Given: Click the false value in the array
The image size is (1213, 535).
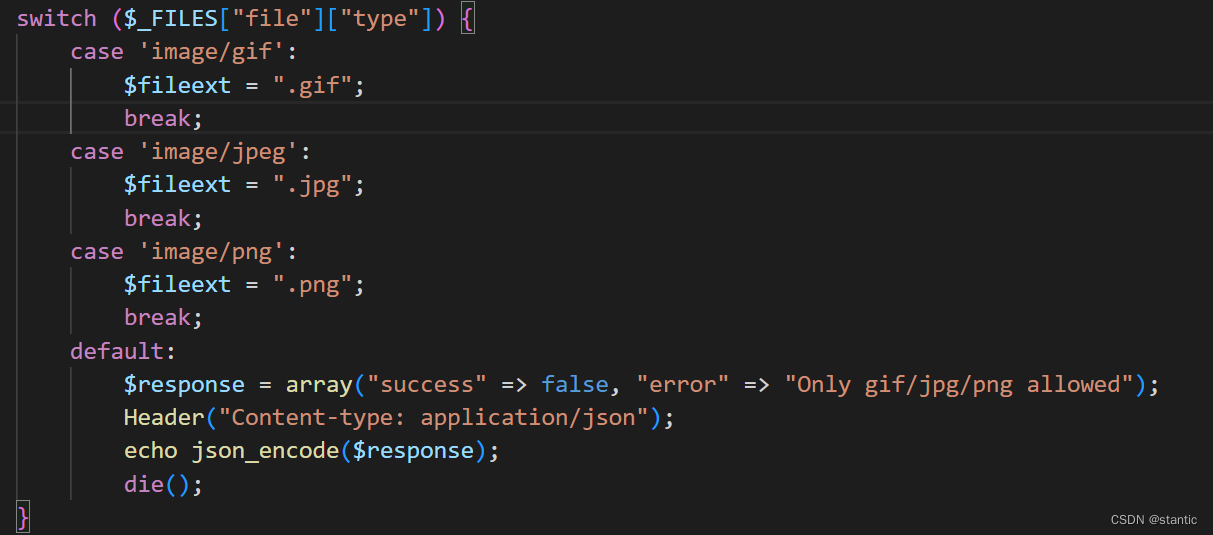Looking at the screenshot, I should click(x=575, y=384).
